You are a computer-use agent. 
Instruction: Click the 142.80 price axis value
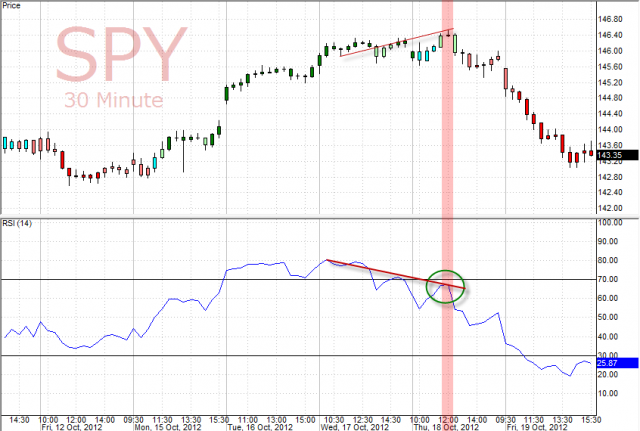[610, 177]
